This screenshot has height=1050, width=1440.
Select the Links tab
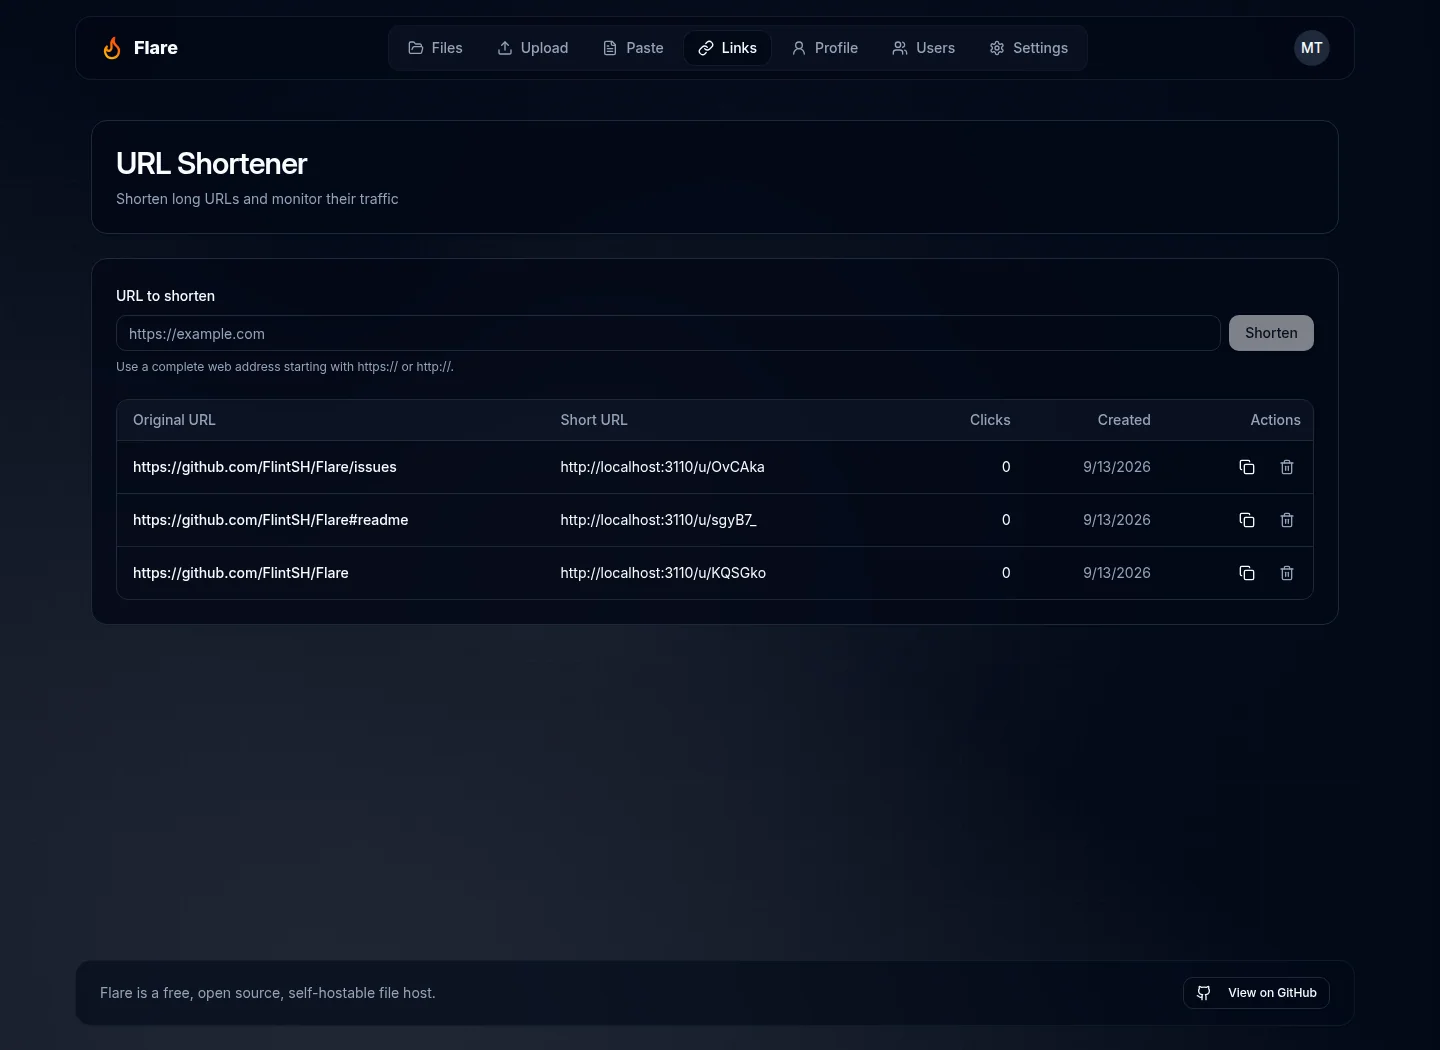coord(727,48)
